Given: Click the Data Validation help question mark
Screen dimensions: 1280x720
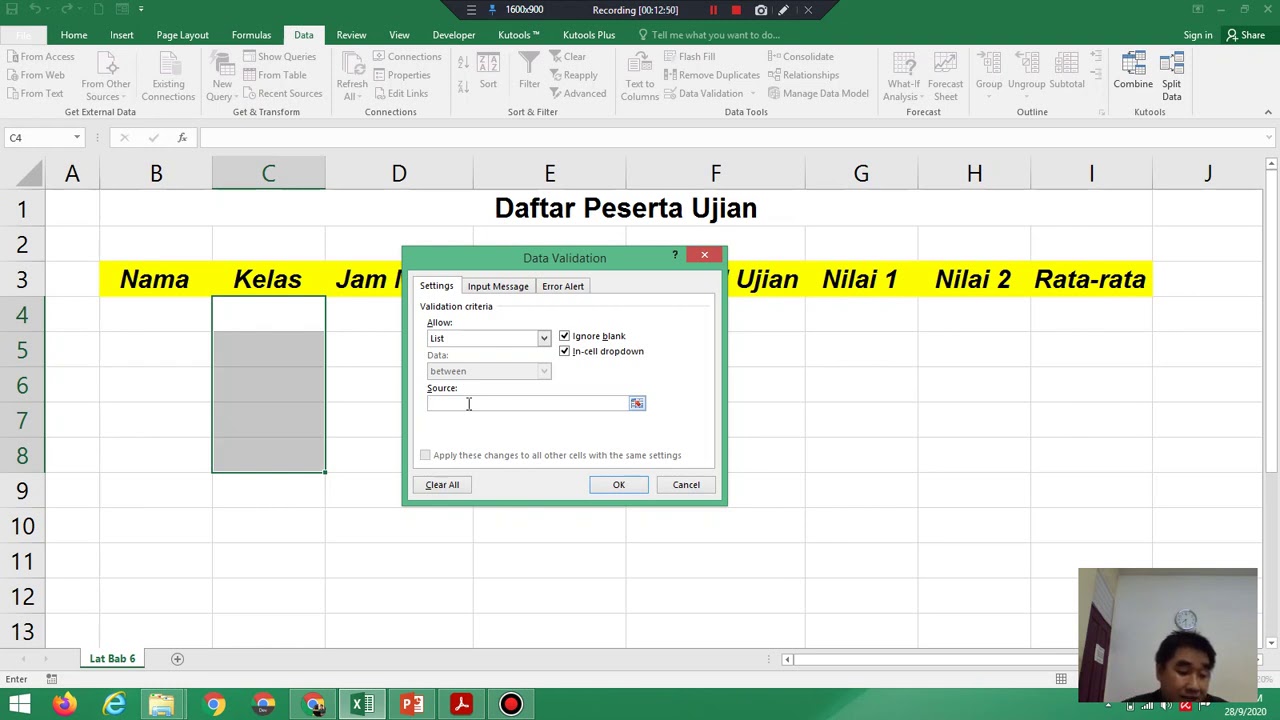Looking at the screenshot, I should pyautogui.click(x=675, y=256).
